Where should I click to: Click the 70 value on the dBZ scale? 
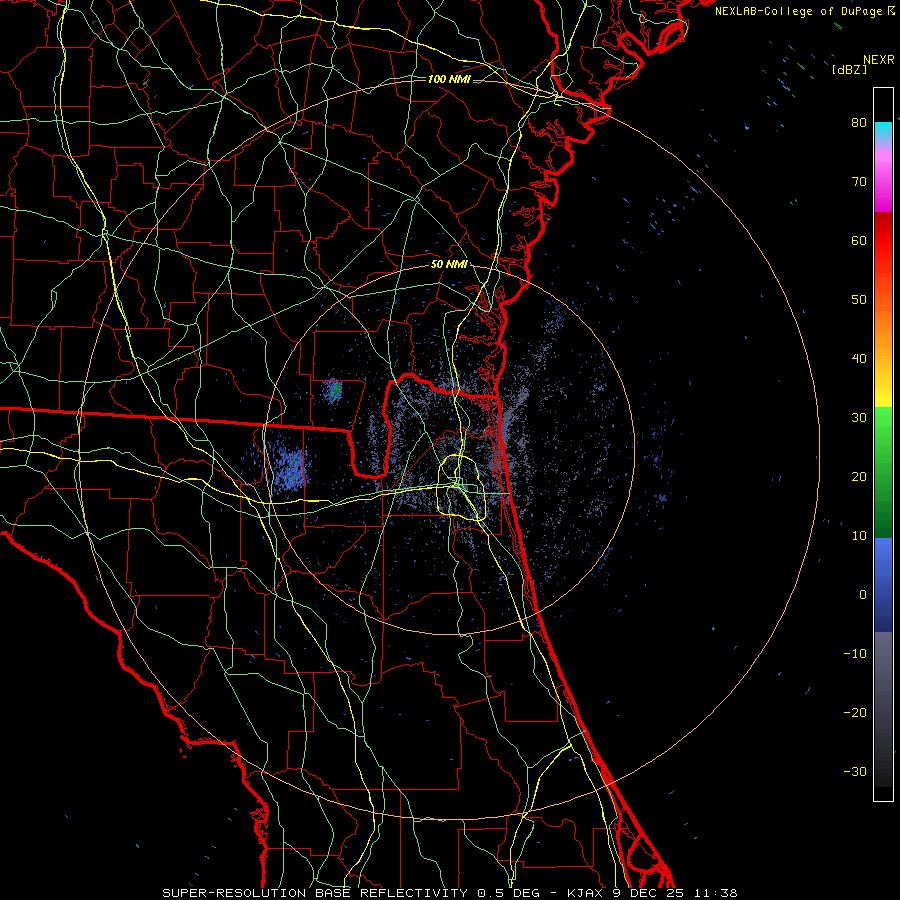859,182
